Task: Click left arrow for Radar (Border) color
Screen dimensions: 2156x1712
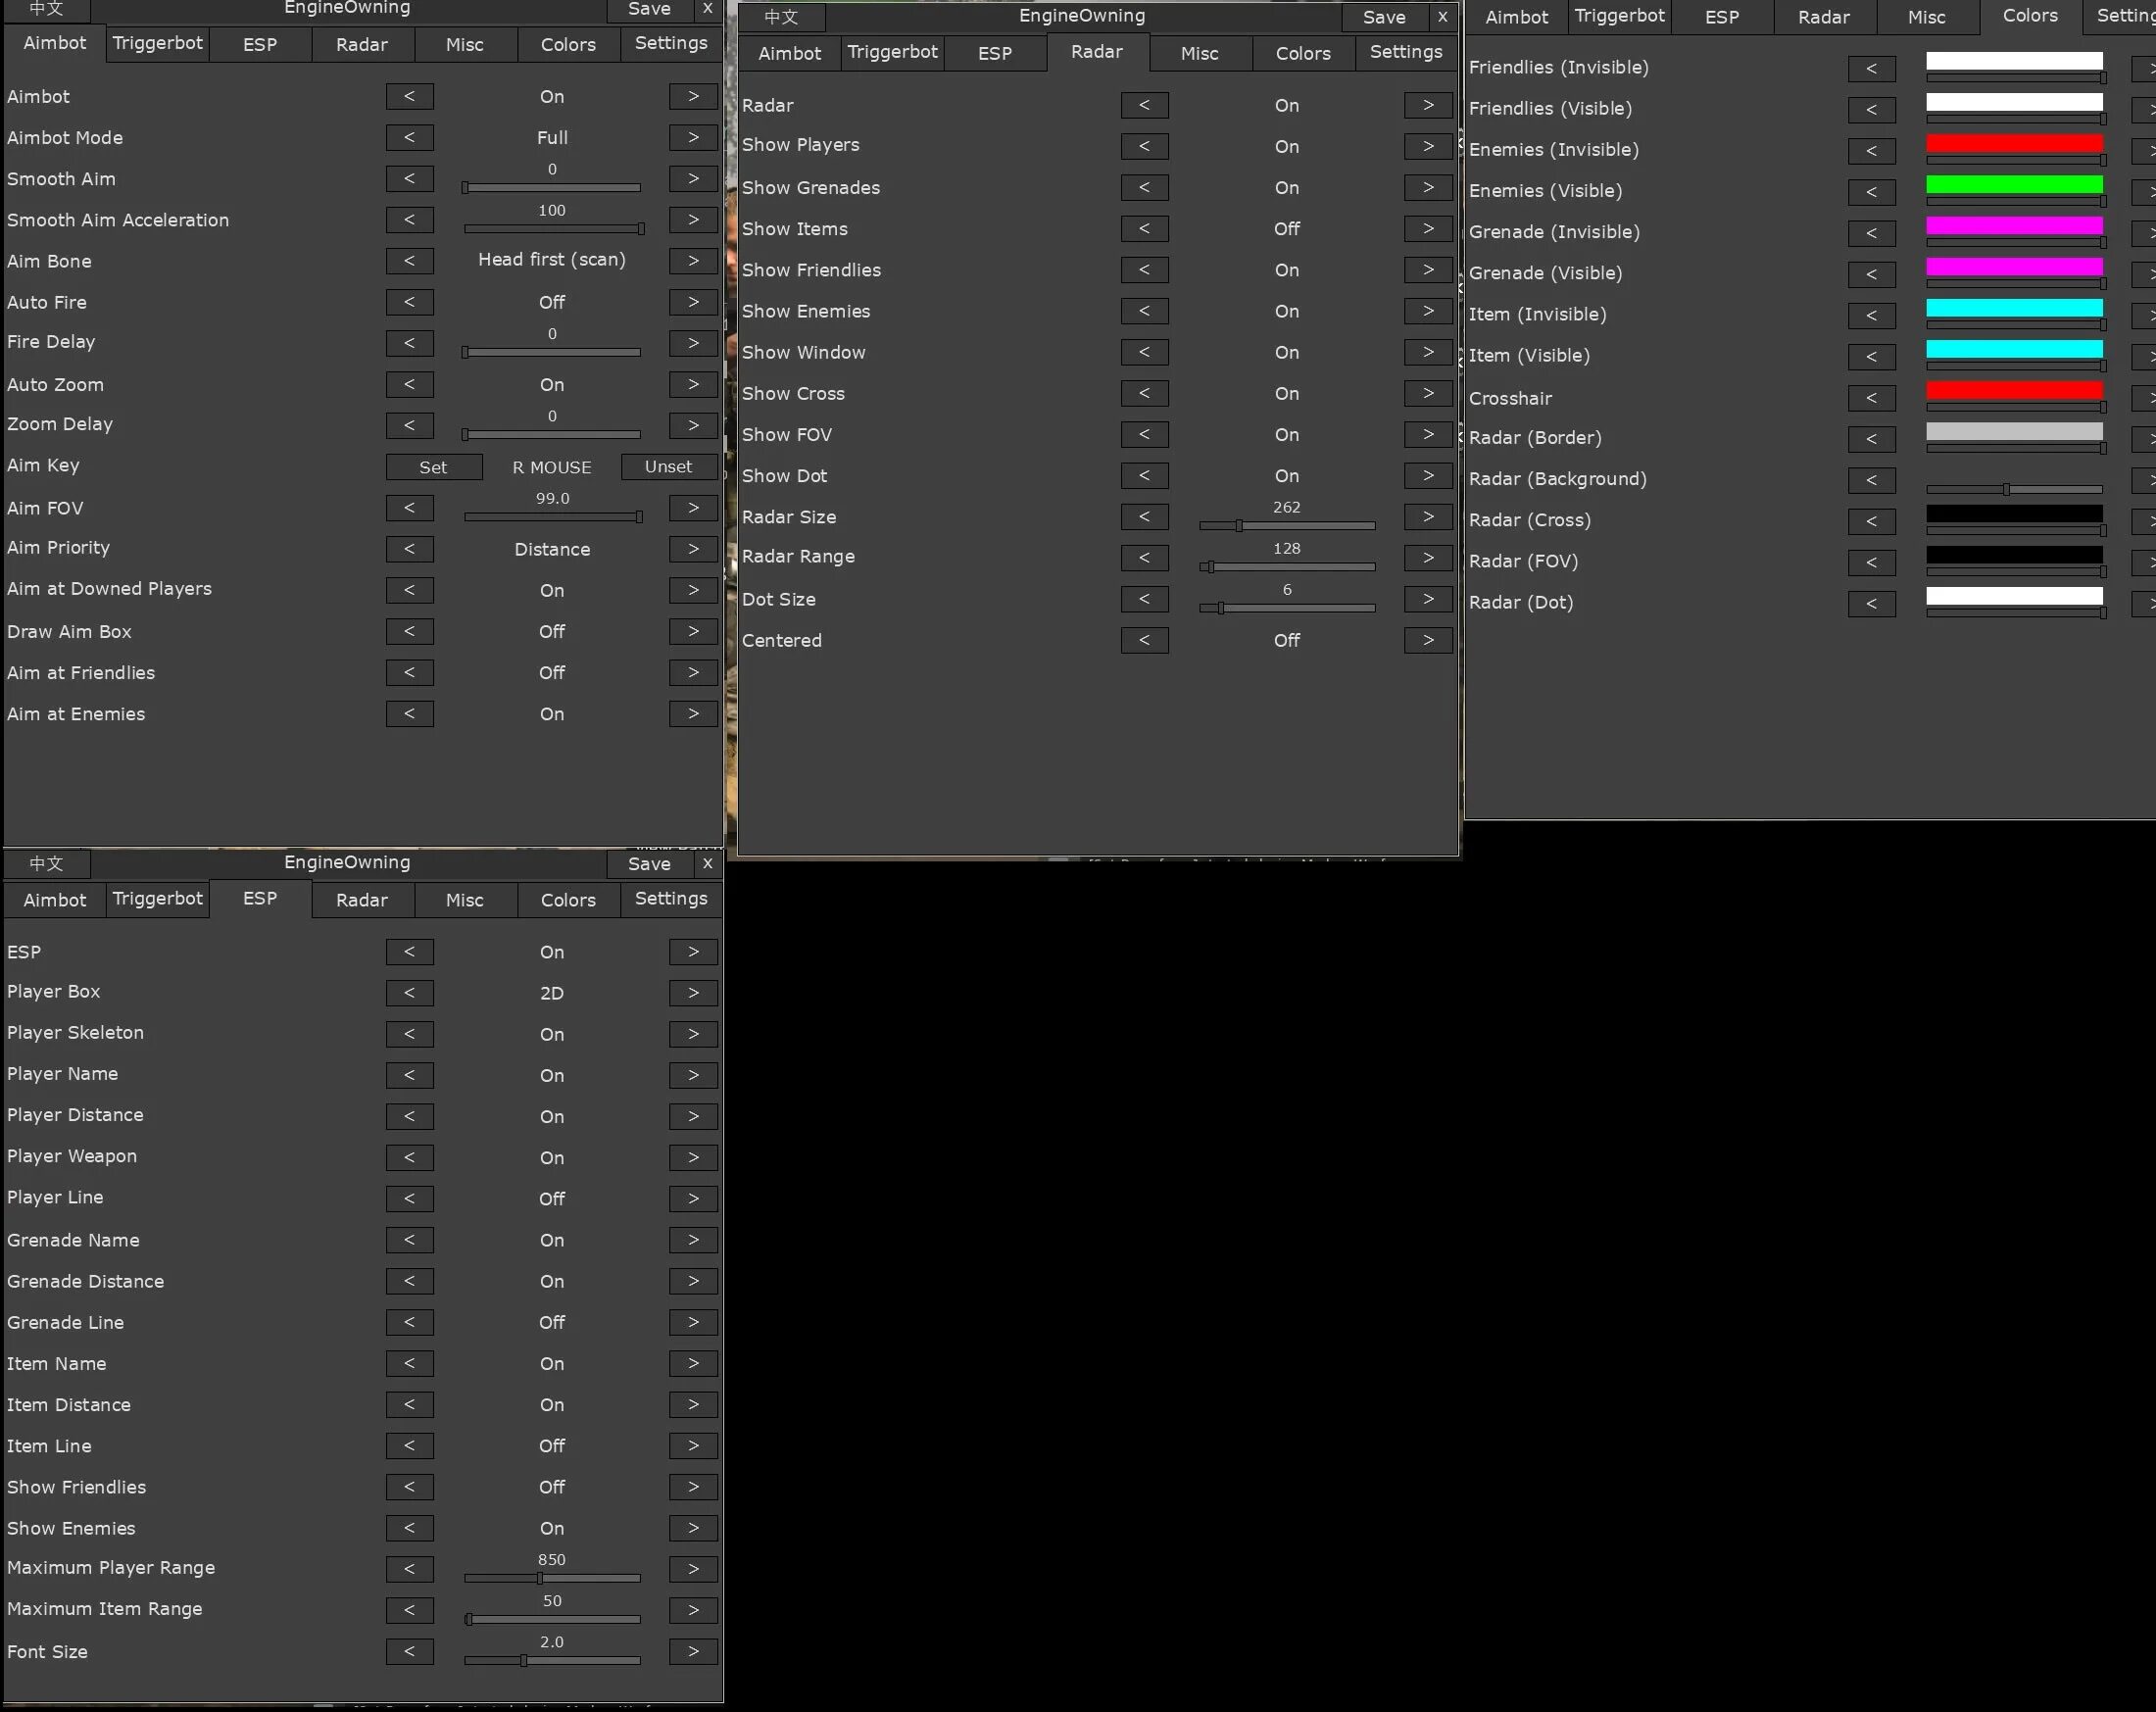Action: pyautogui.click(x=1872, y=439)
